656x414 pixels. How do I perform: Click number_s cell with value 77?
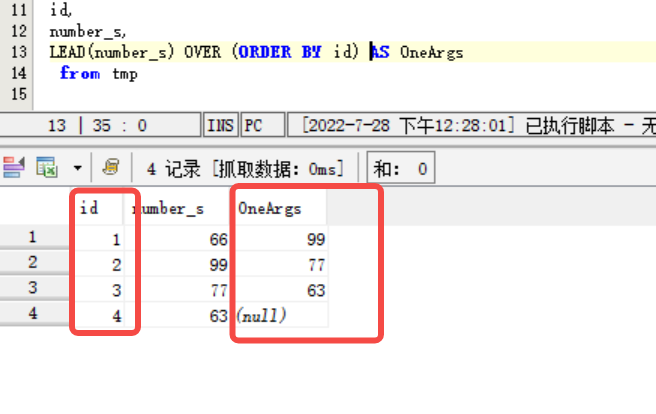pos(176,290)
